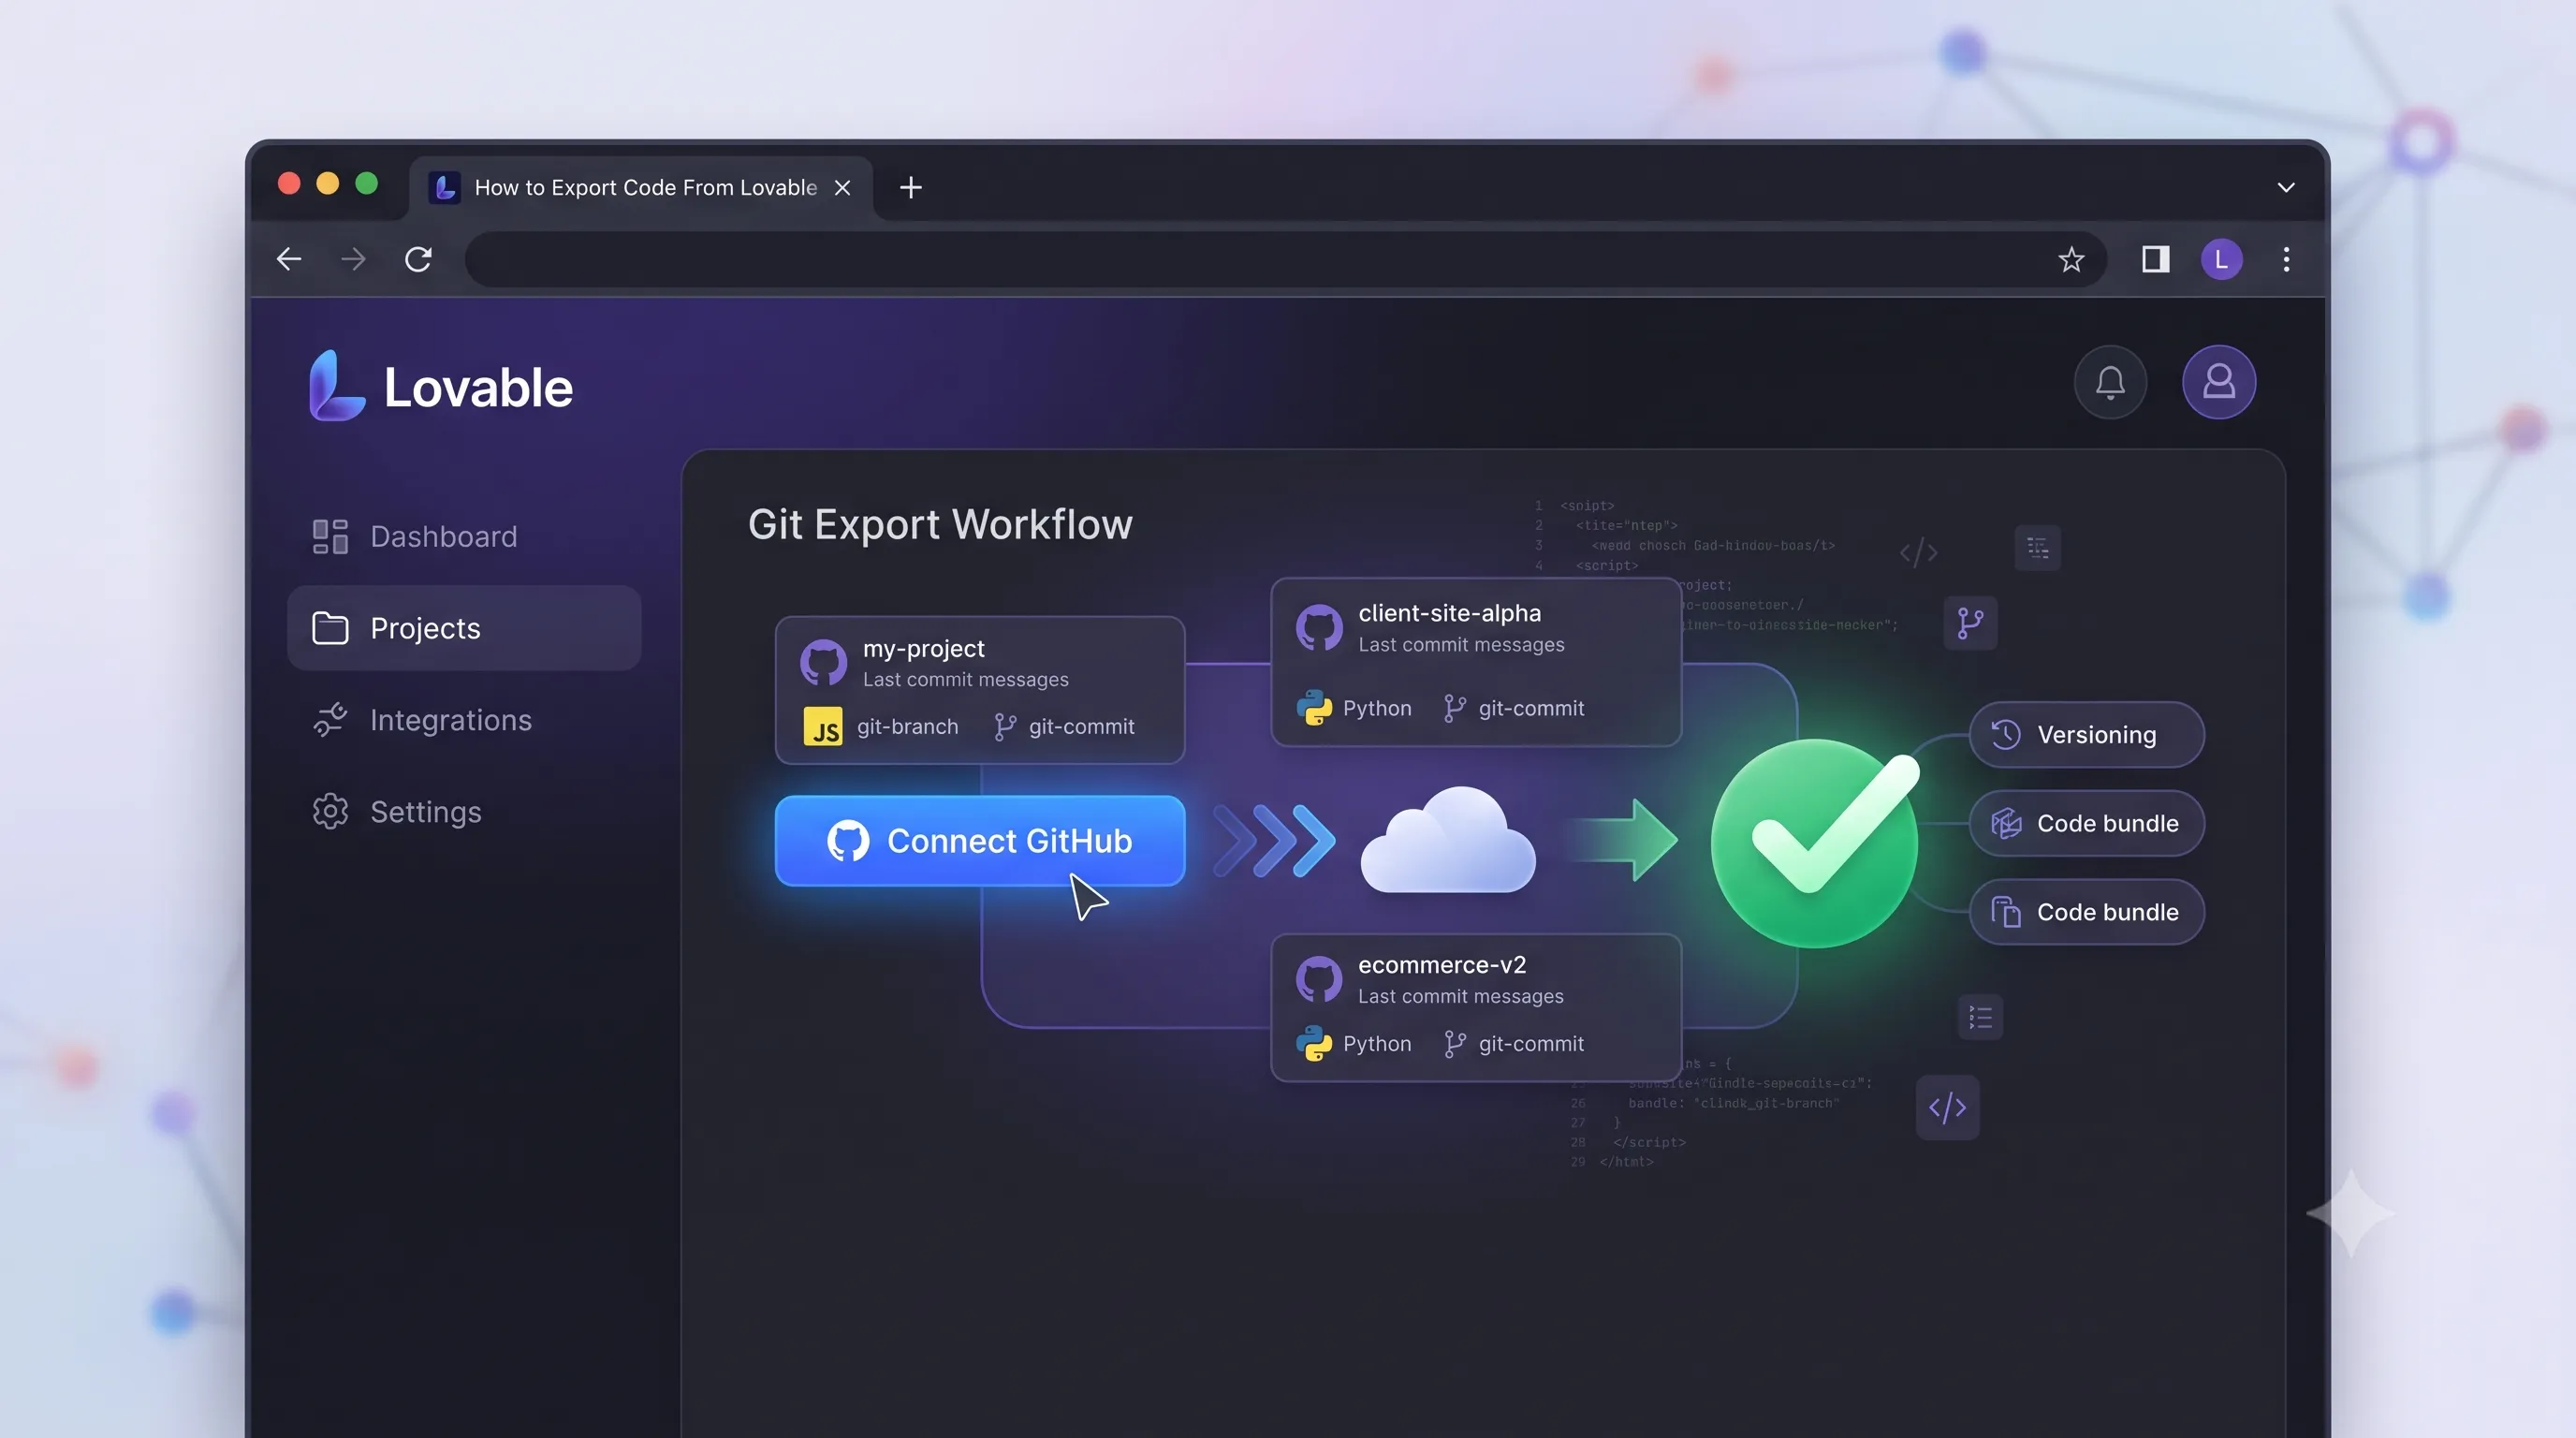Click the Python icon on ecommerce-v2
Image resolution: width=2576 pixels, height=1438 pixels.
point(1314,1043)
